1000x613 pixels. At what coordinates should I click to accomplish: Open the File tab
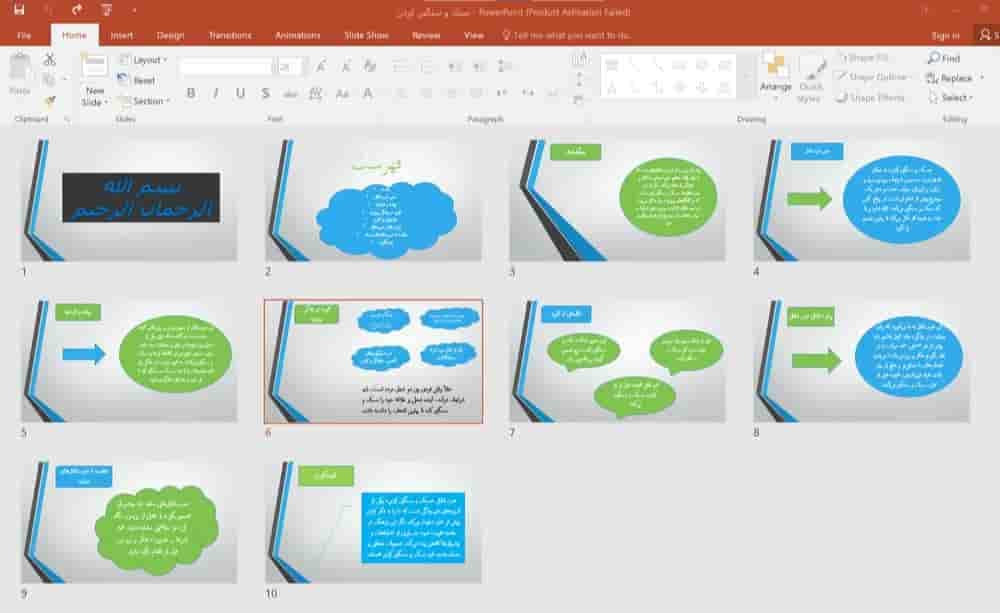click(x=24, y=35)
